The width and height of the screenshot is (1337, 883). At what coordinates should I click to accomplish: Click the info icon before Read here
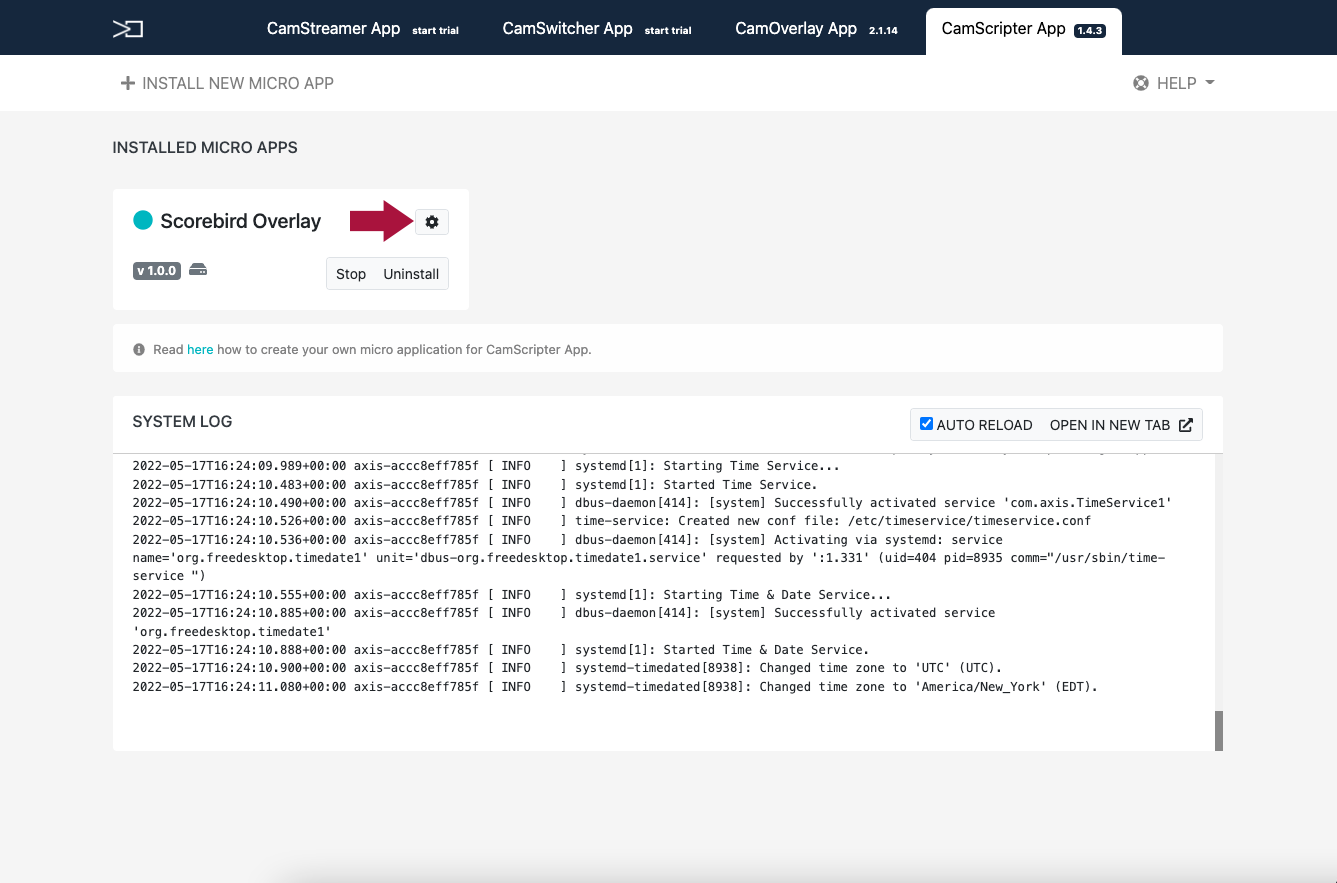coord(139,350)
